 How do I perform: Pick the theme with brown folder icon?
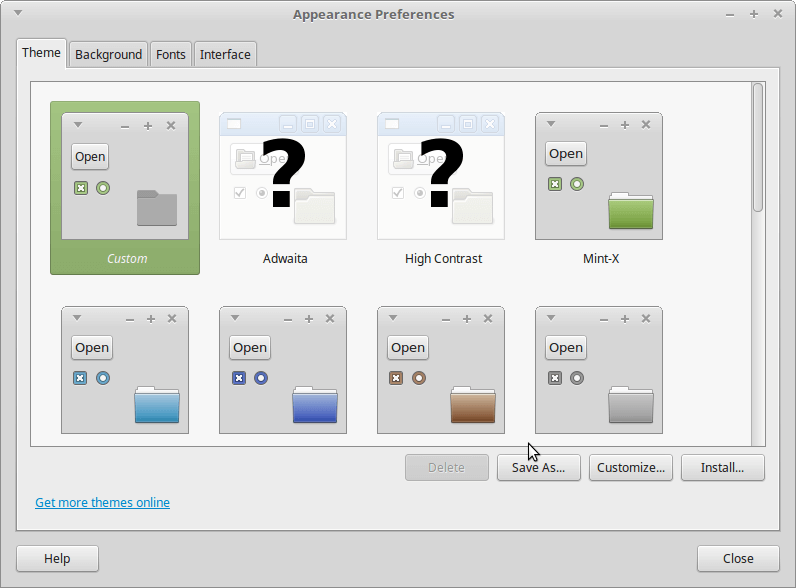click(x=441, y=370)
